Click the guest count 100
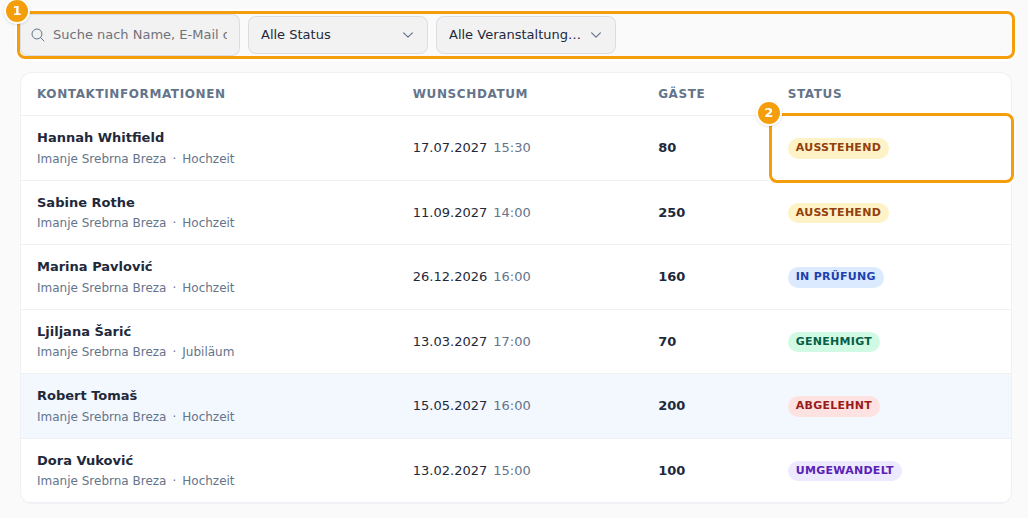Screen dimensions: 1028x518 [x=671, y=471]
